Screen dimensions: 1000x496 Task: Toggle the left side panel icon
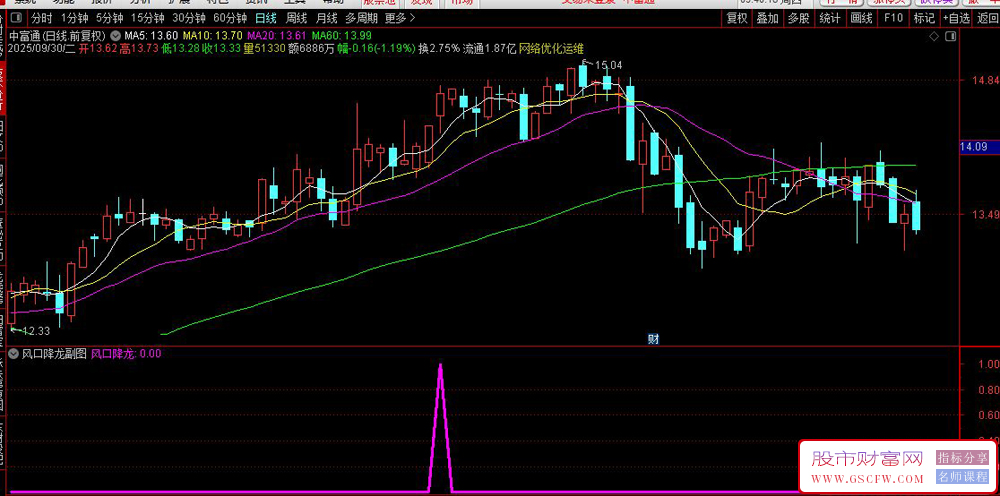[16, 18]
